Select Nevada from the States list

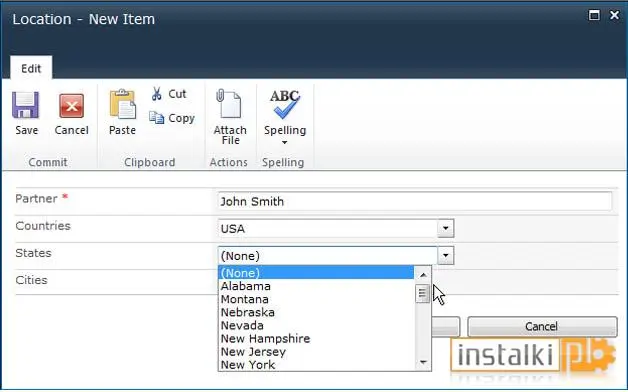pyautogui.click(x=316, y=326)
